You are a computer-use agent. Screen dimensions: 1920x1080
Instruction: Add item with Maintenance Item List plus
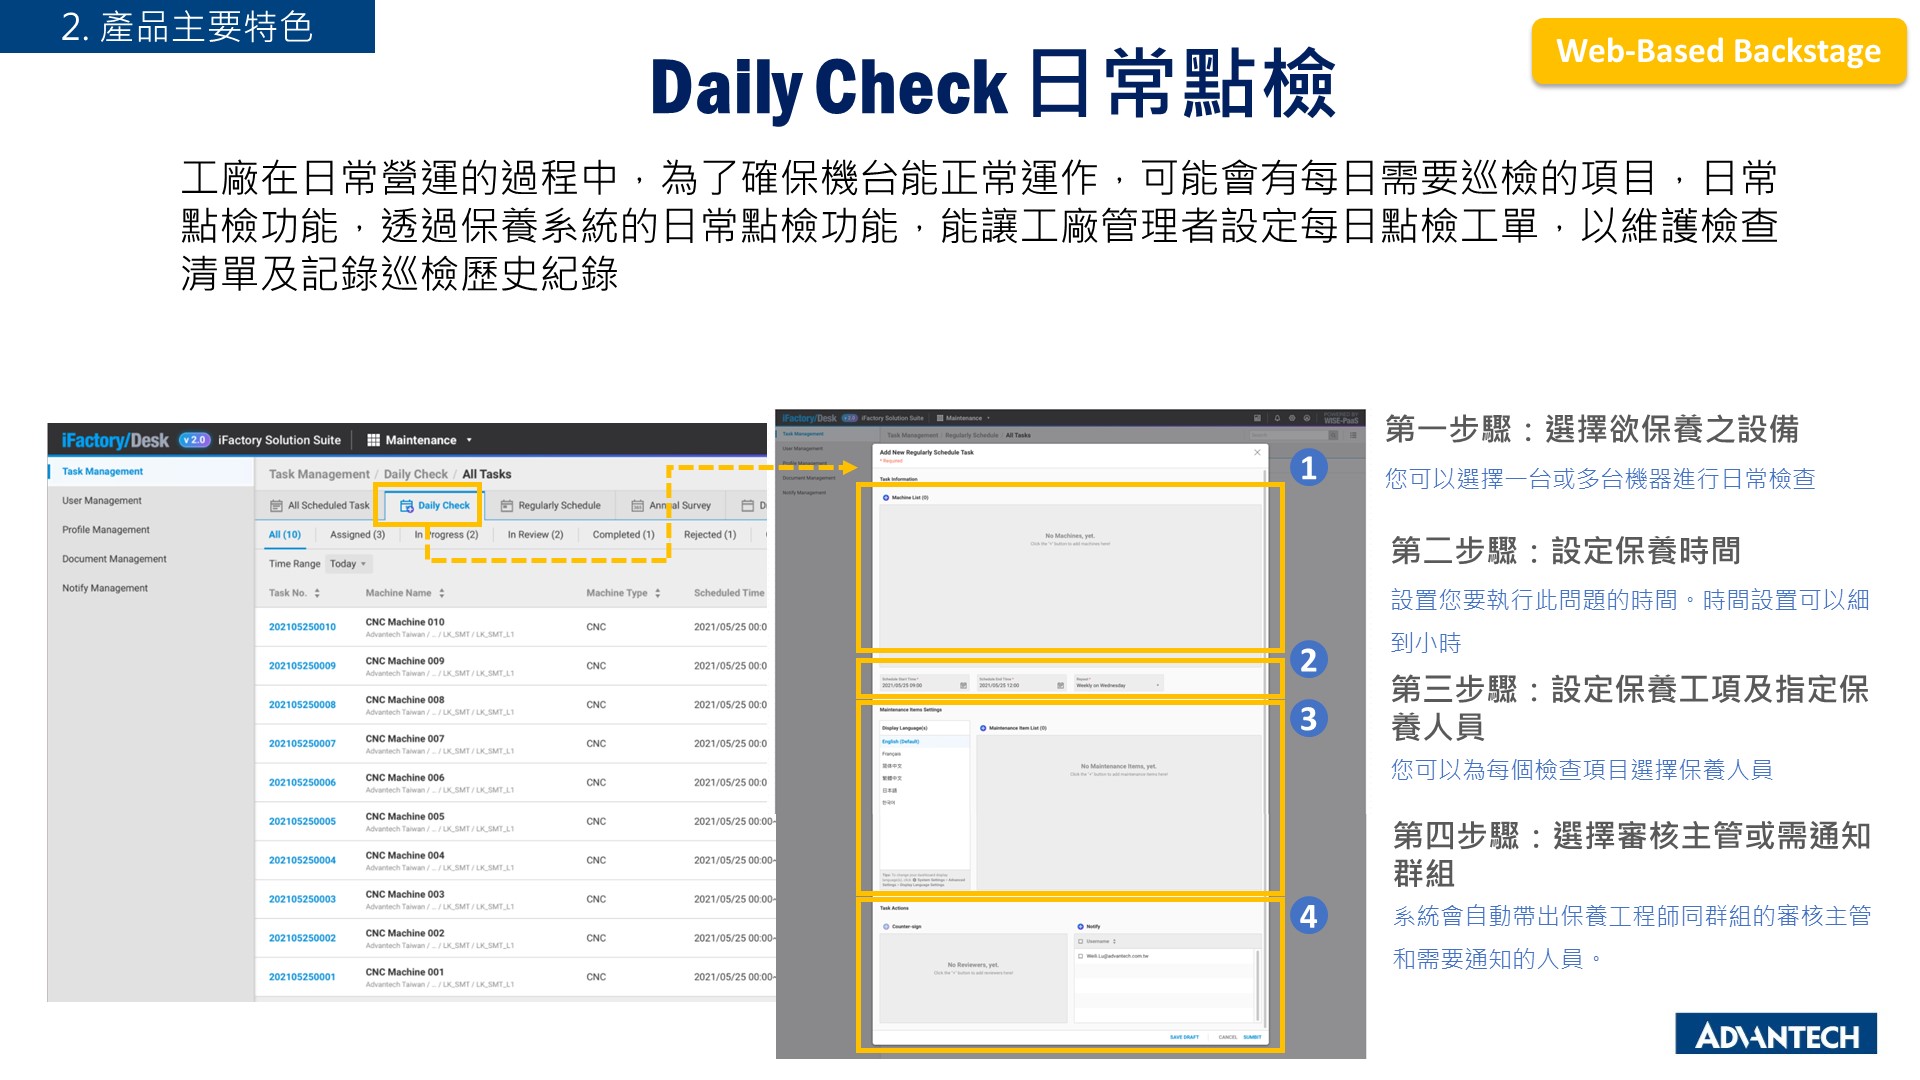[x=983, y=728]
